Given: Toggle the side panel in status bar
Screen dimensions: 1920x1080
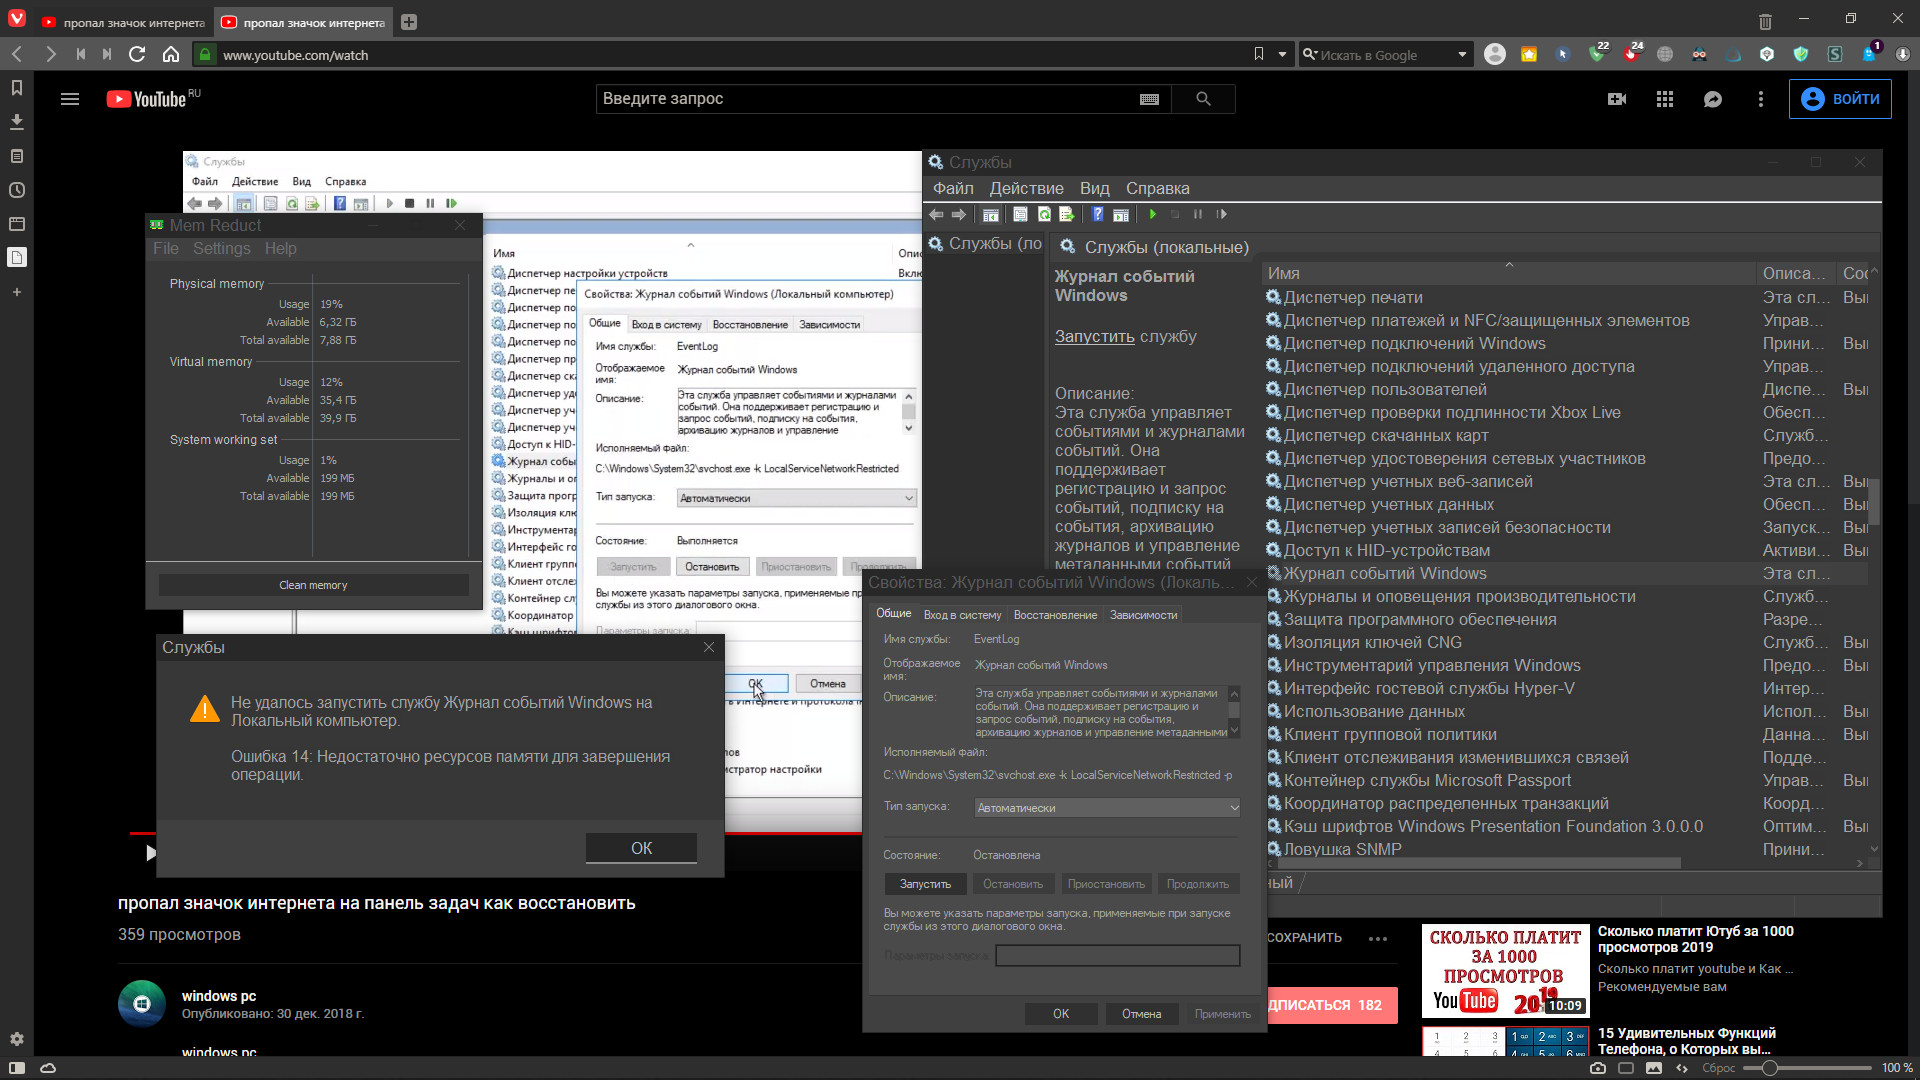Looking at the screenshot, I should click(17, 1068).
